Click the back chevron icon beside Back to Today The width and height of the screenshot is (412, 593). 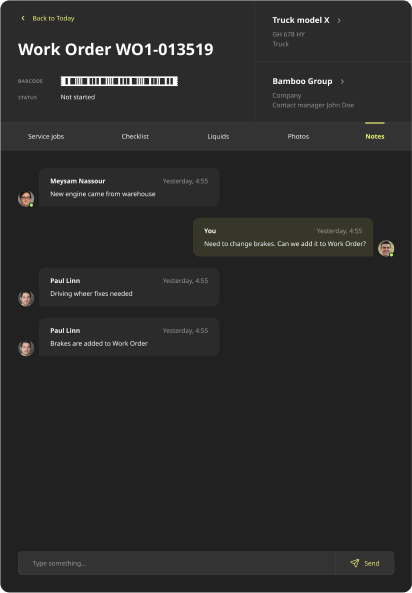23,18
